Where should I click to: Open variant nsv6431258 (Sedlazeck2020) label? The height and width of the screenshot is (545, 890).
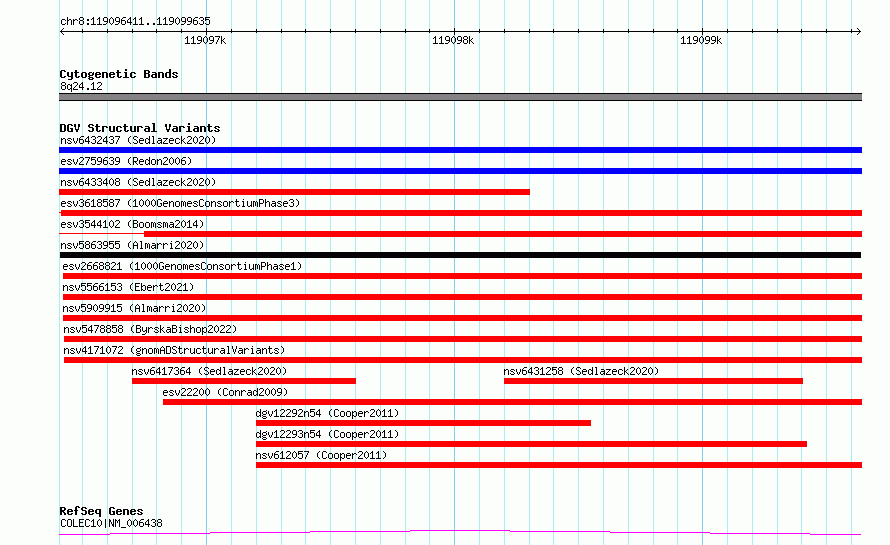click(581, 371)
